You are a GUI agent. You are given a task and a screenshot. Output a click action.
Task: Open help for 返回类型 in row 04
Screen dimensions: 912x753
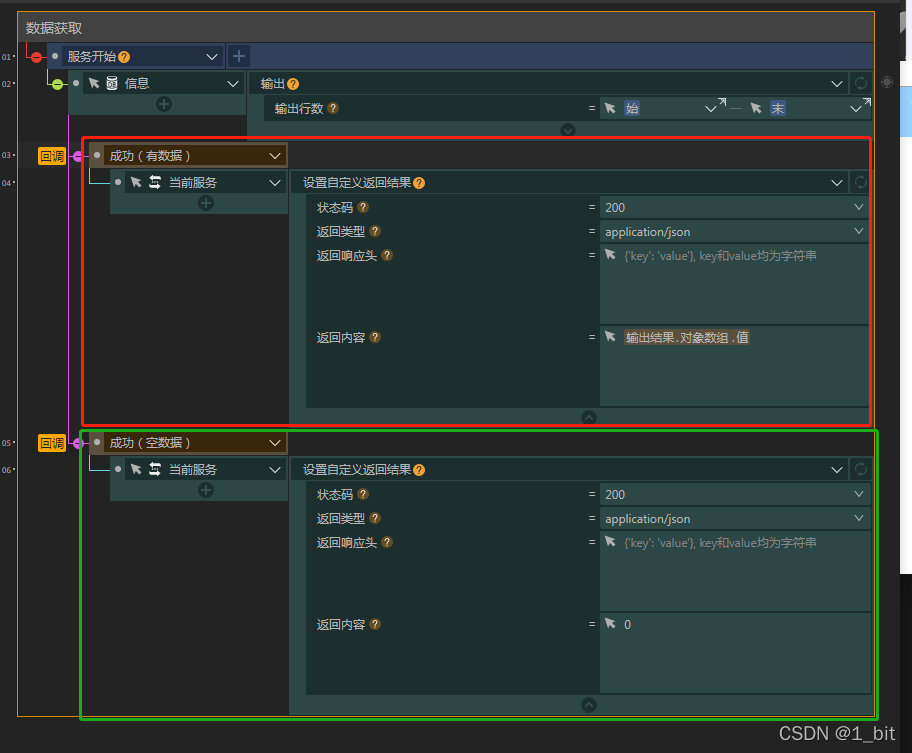375,231
